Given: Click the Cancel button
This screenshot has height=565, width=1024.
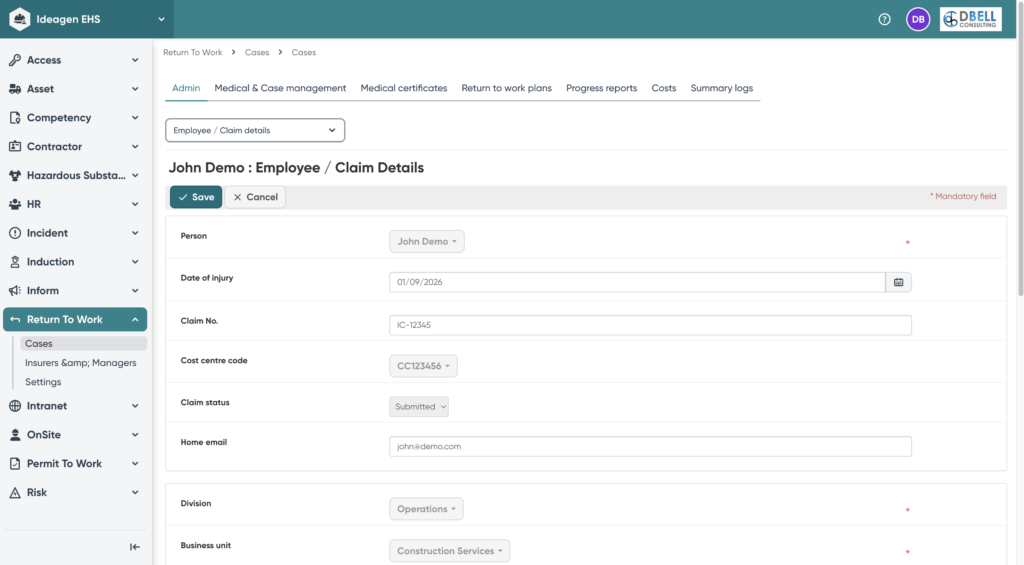Looking at the screenshot, I should [255, 197].
